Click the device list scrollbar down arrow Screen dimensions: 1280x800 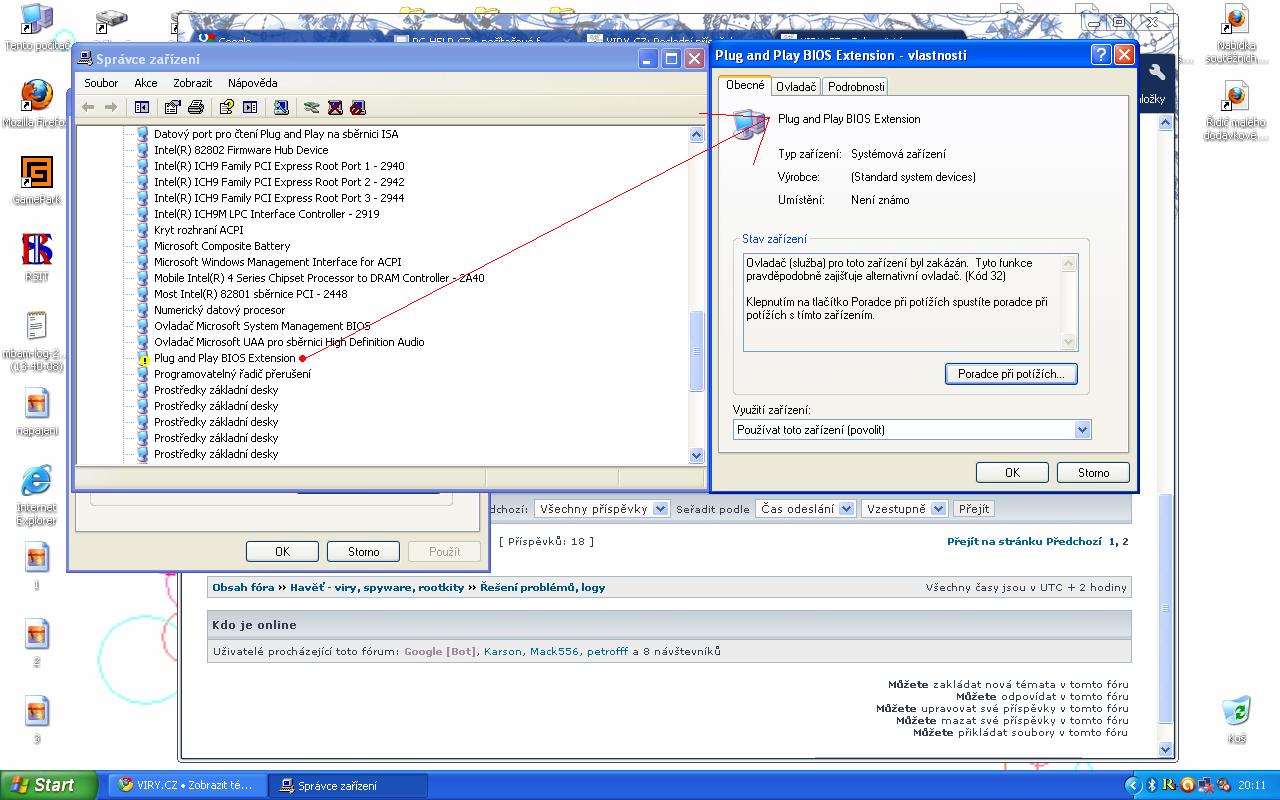click(697, 455)
